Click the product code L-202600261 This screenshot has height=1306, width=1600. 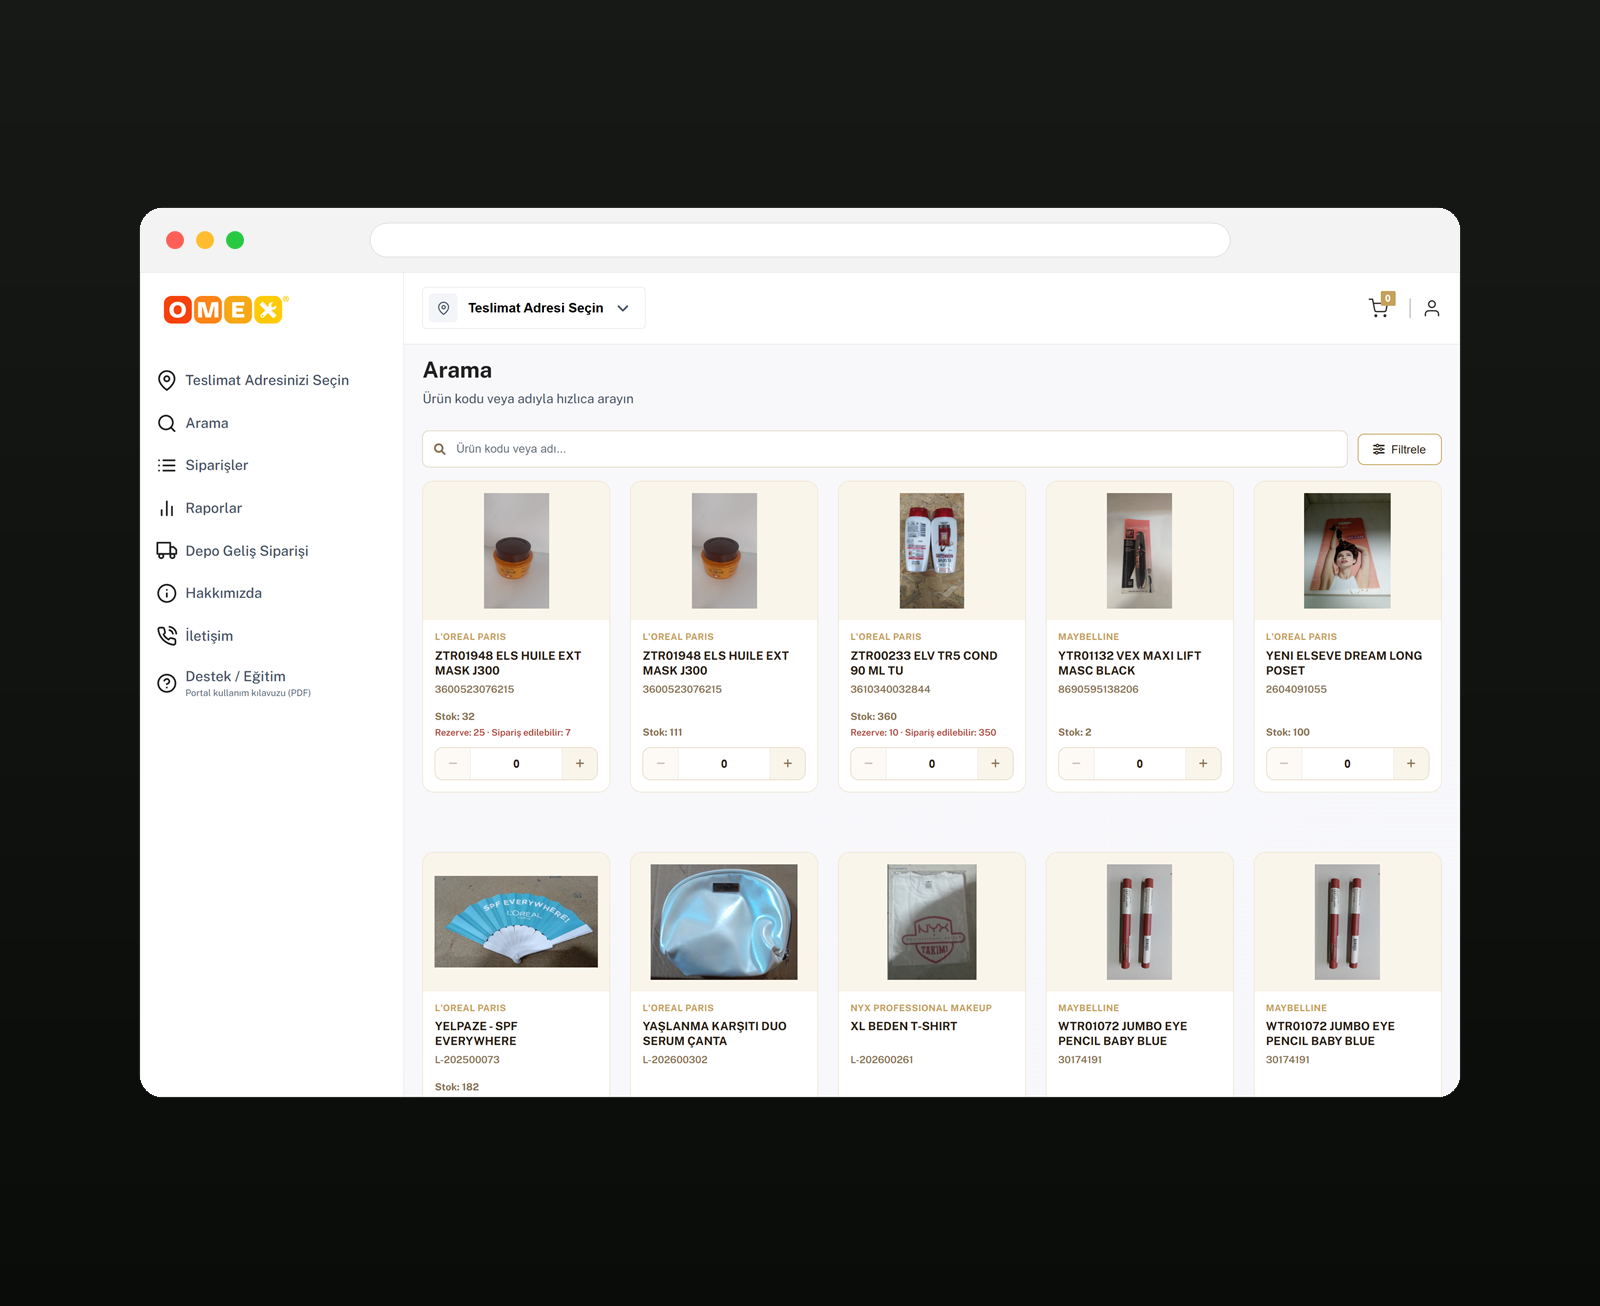tap(882, 1060)
